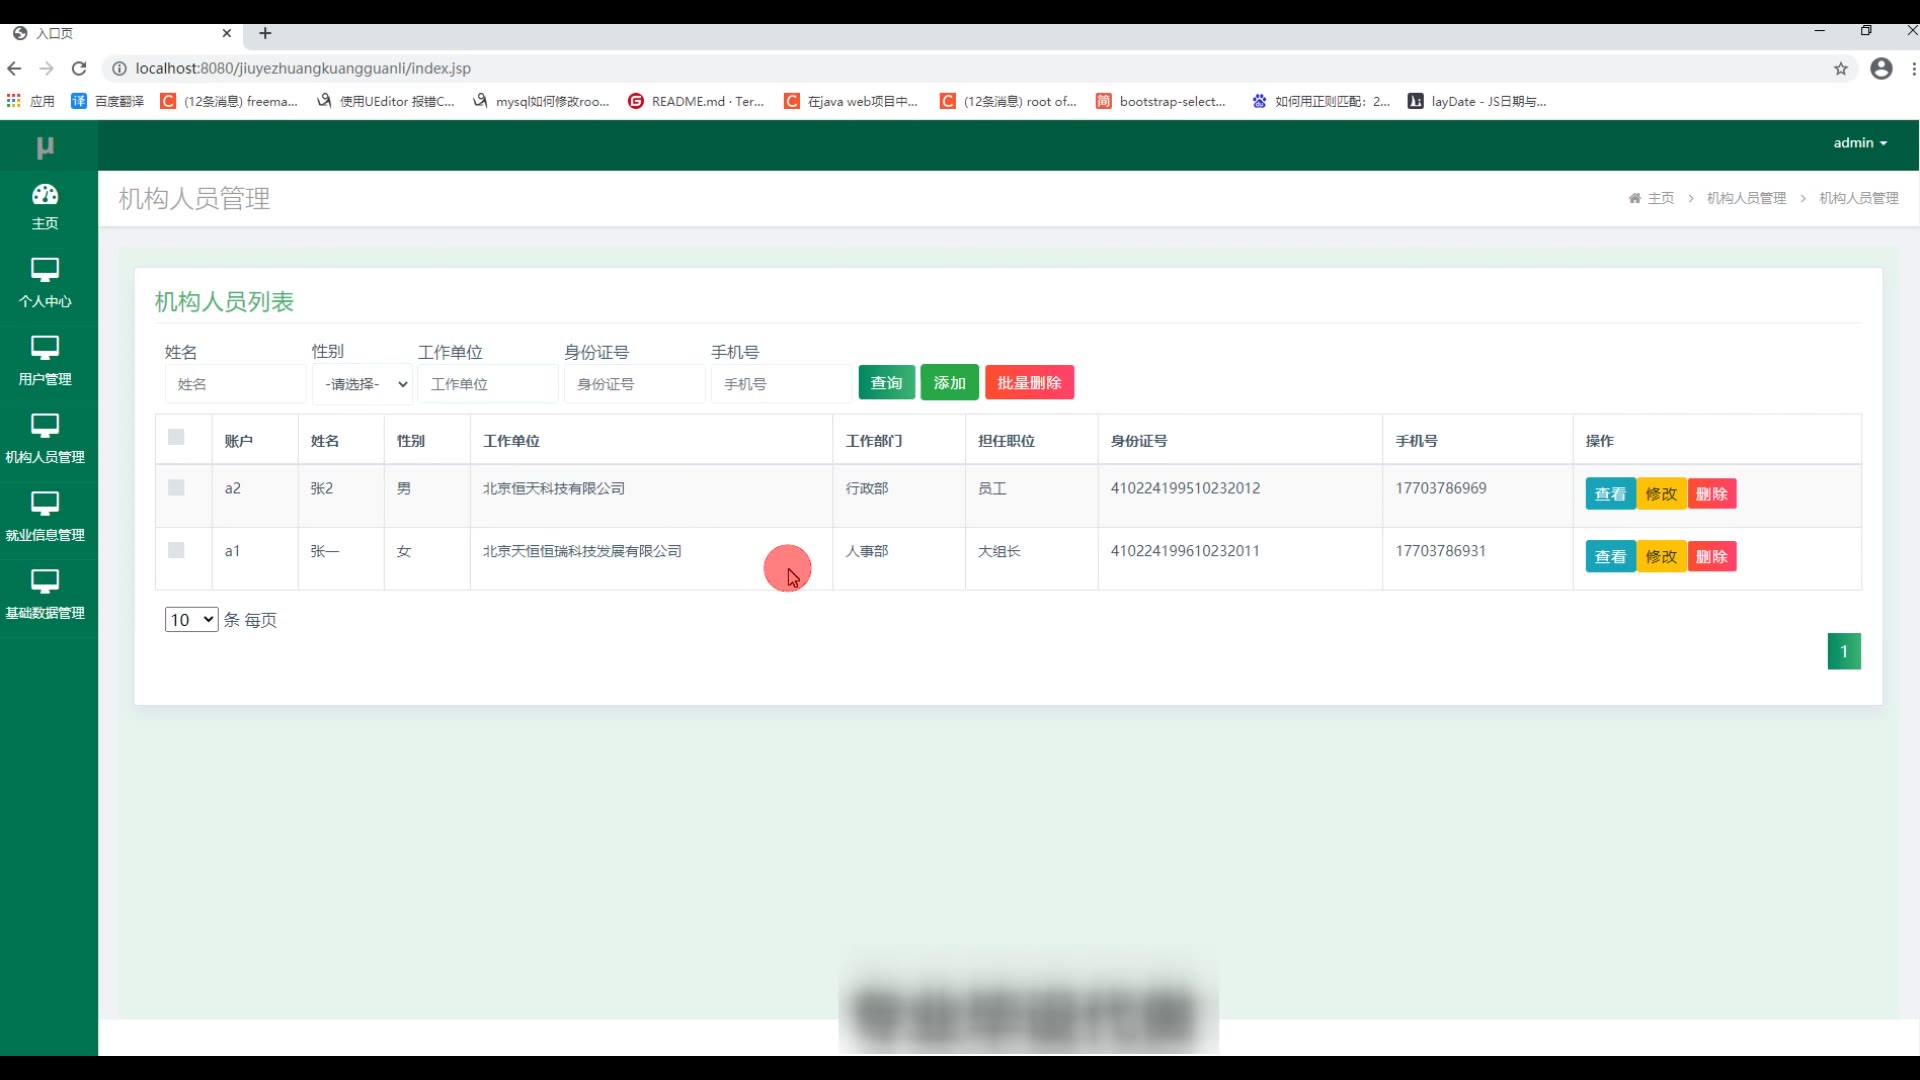Open 就业信息管理 sidebar icon
Viewport: 1920px width, 1080px height.
click(45, 505)
